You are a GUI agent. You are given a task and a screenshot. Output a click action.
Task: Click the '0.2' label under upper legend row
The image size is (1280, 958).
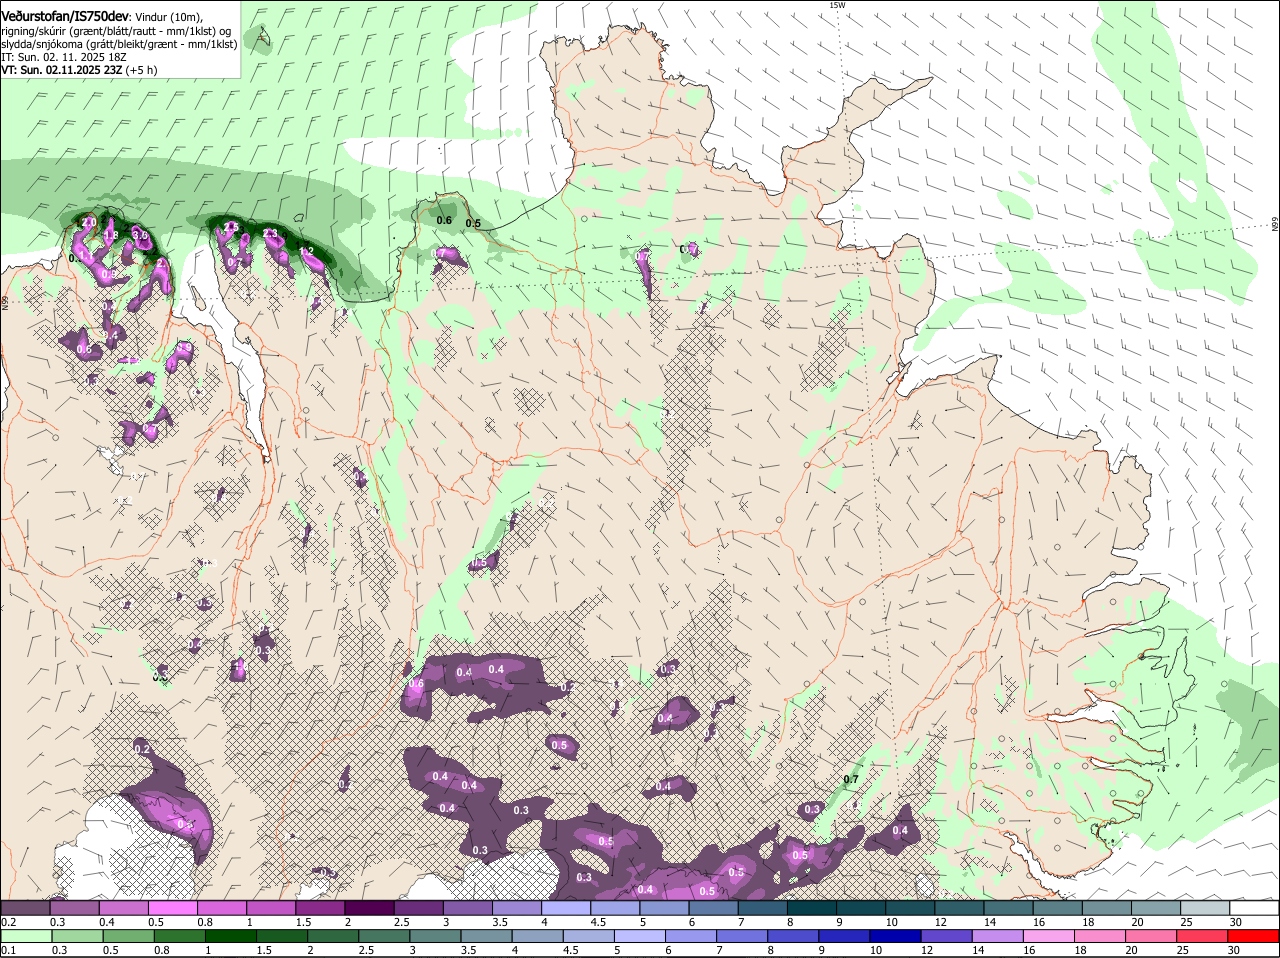8,922
